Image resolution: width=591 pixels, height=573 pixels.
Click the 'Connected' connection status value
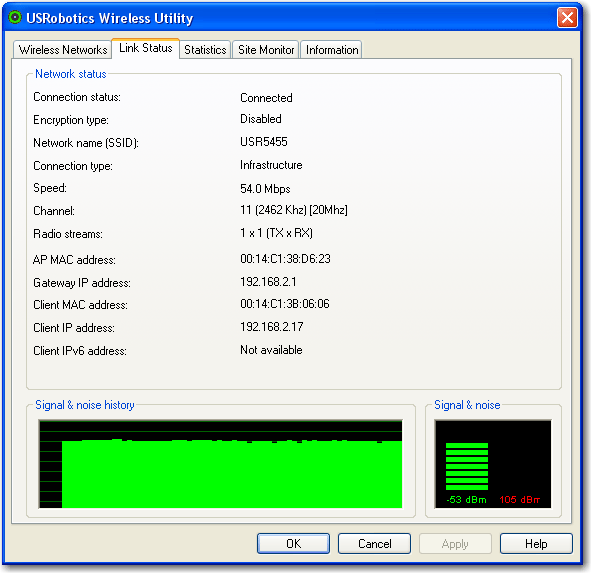266,98
